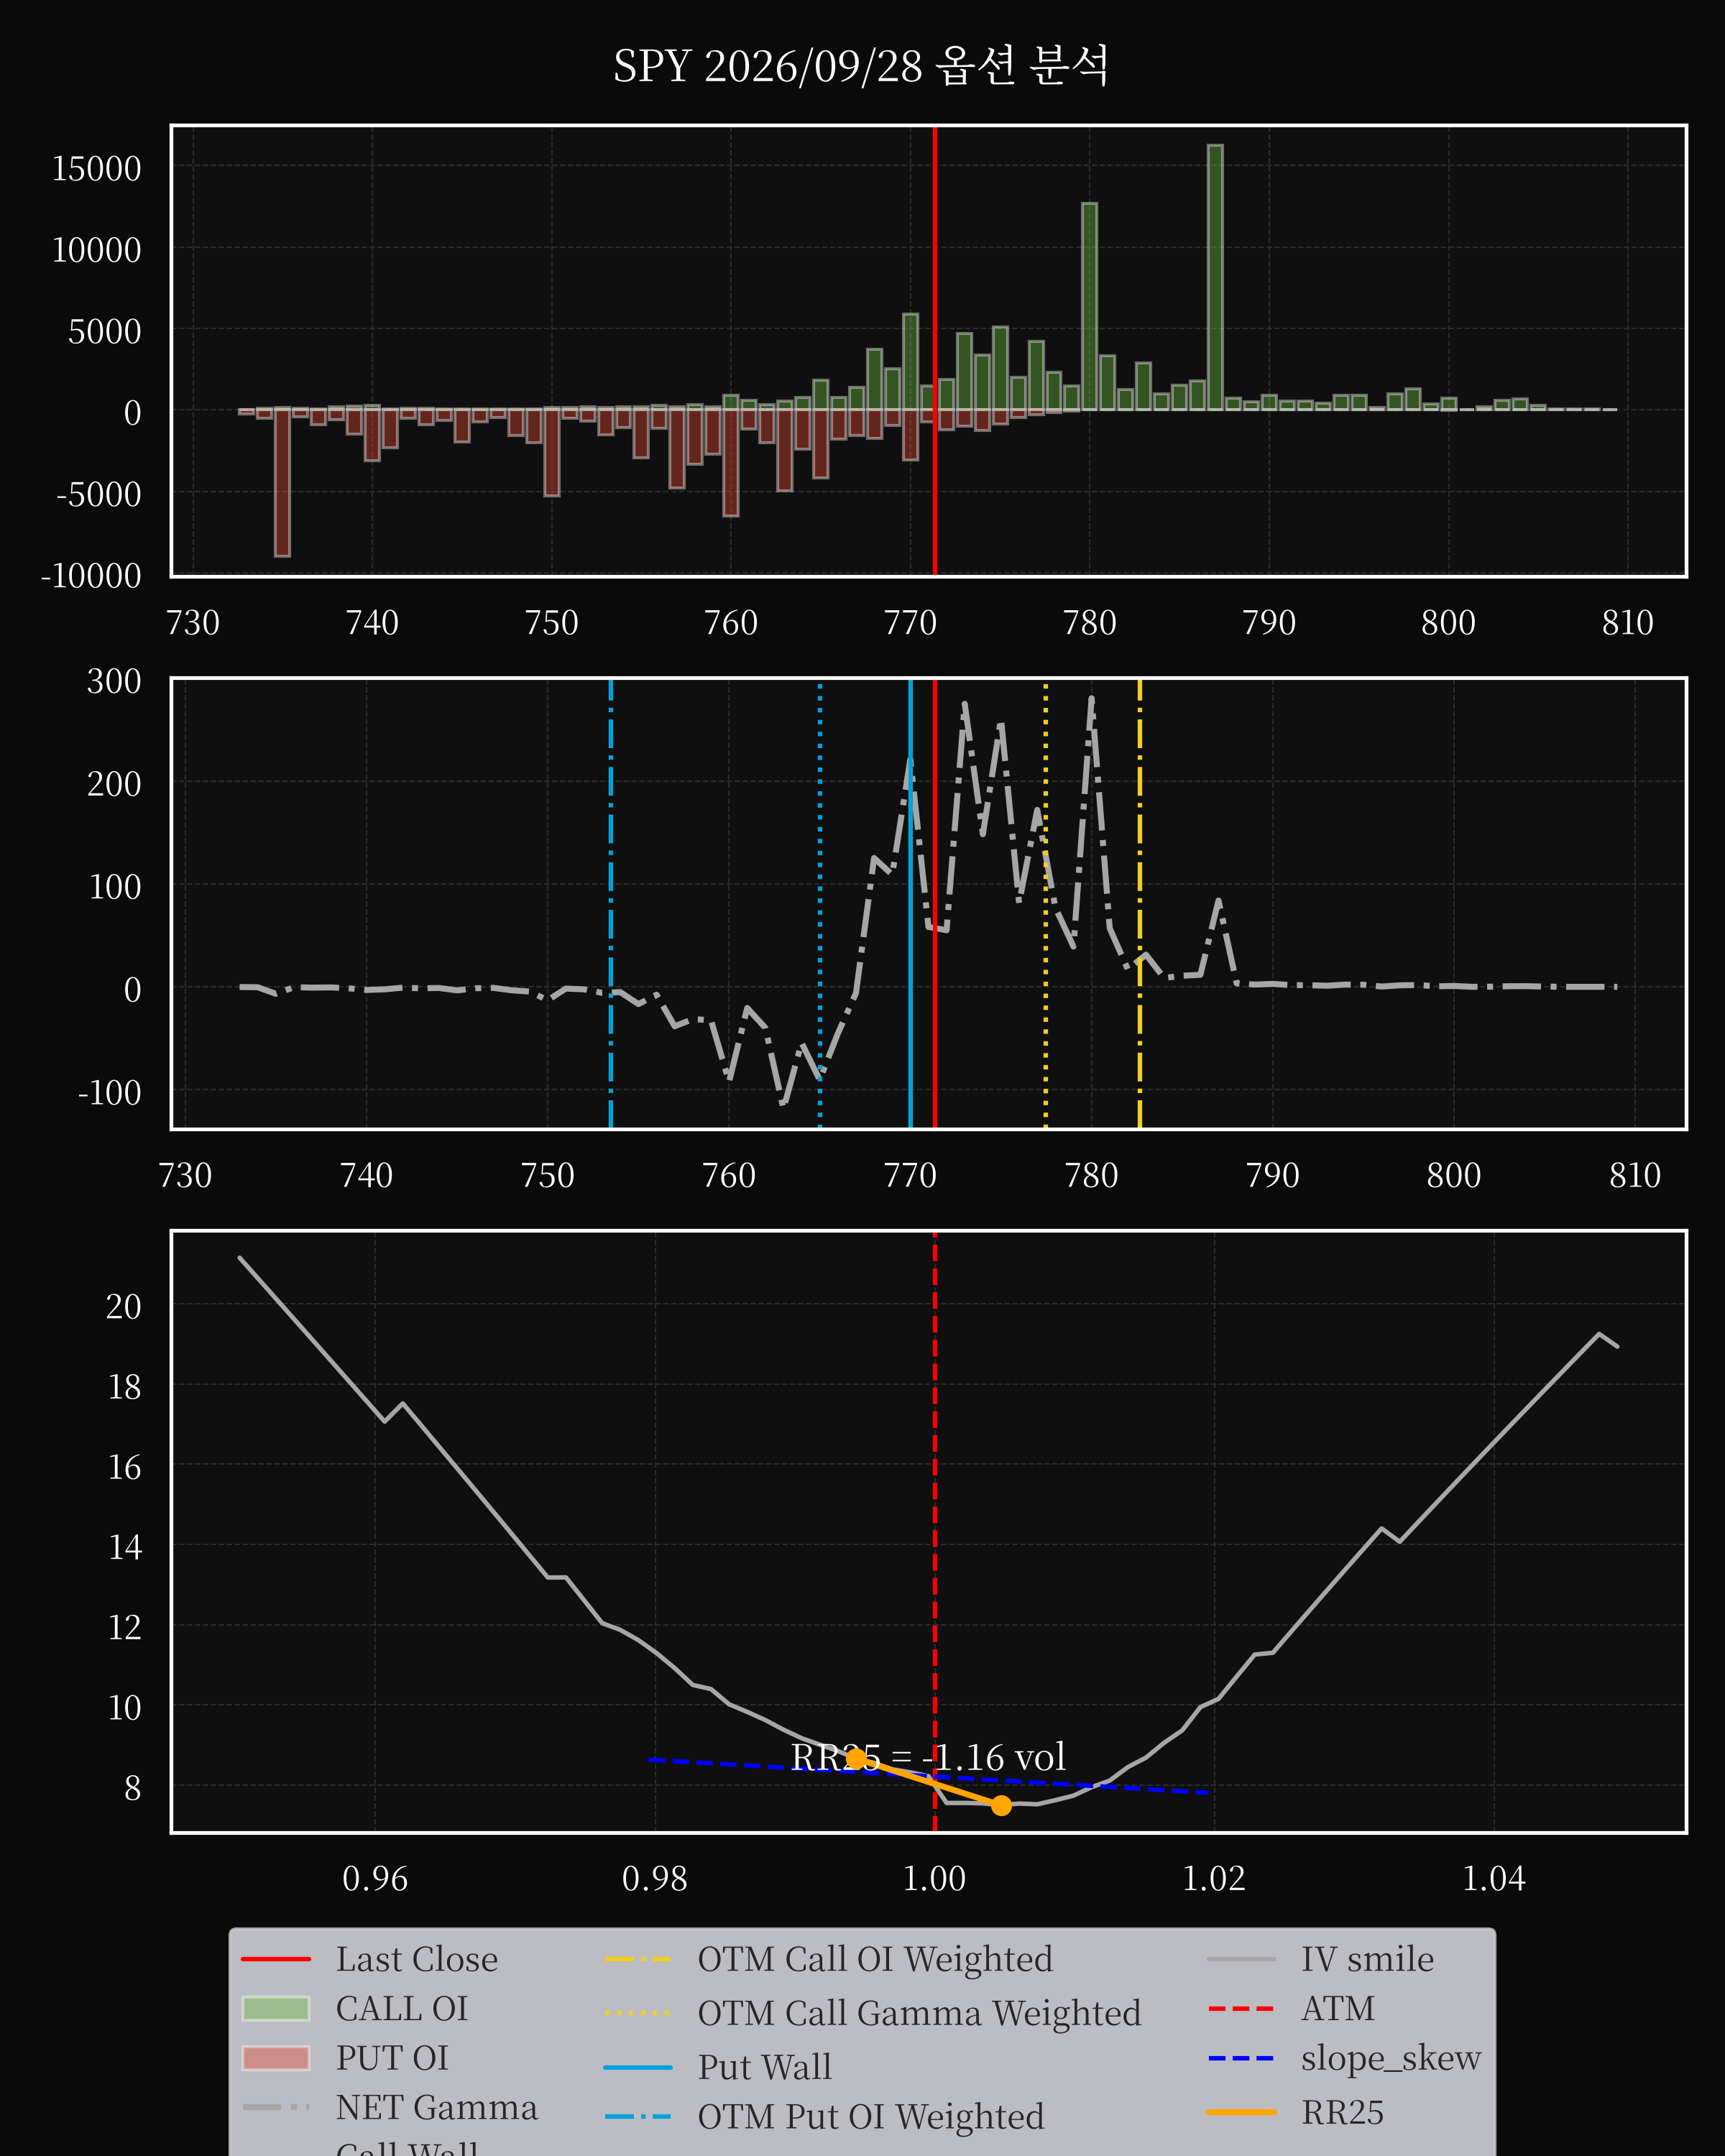The image size is (1725, 2156).
Task: Click the 'NET Gamma' legend label
Action: click(436, 2107)
